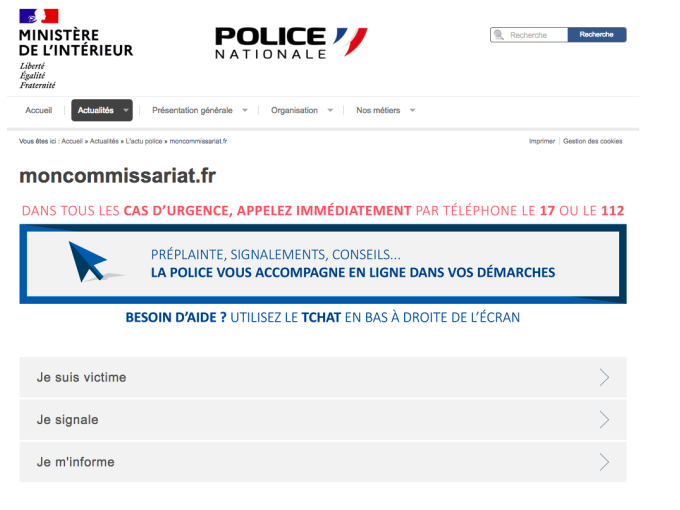680x510 pixels.
Task: Click the moncommissariat.fr page heading
Action: point(118,176)
